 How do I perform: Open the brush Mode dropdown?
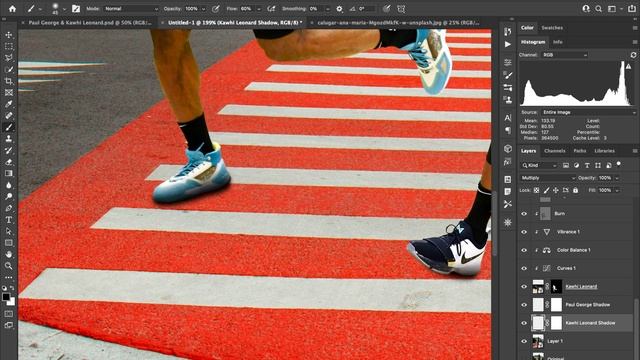coord(131,9)
